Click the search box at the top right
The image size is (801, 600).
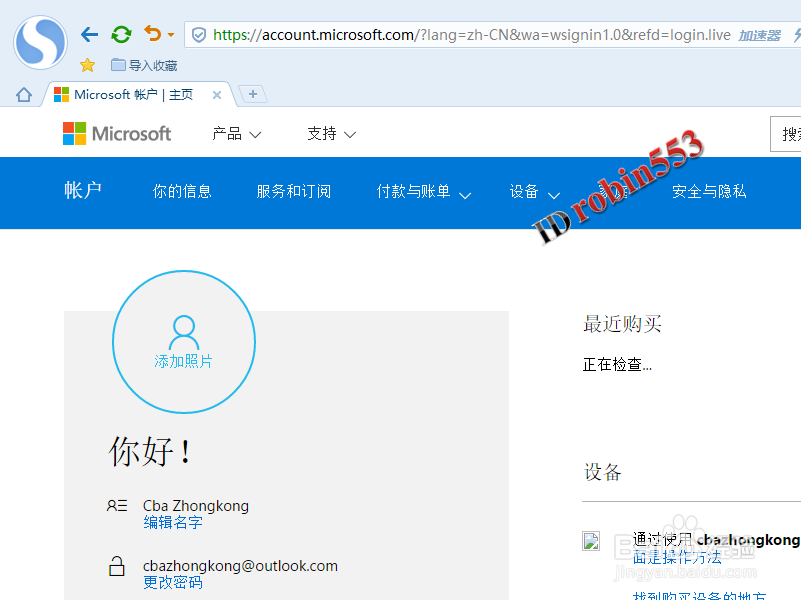785,134
